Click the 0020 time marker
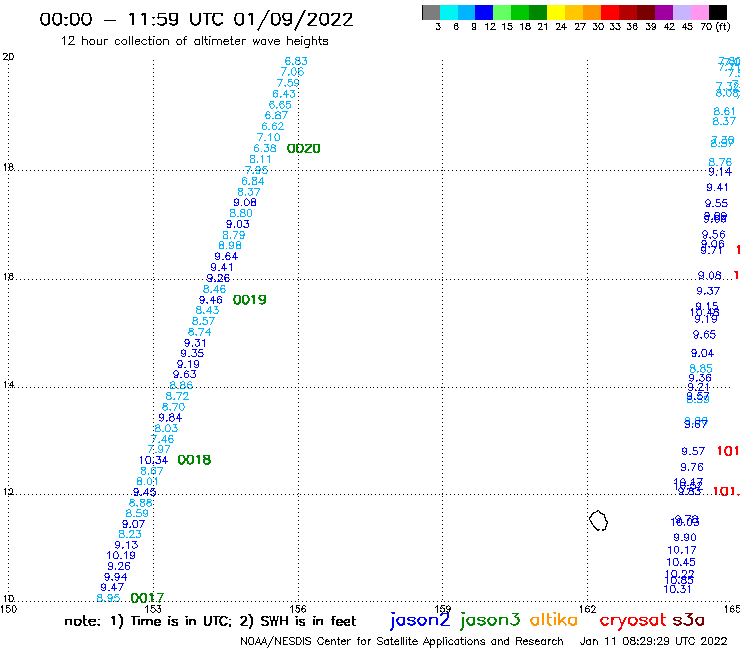 pos(303,149)
